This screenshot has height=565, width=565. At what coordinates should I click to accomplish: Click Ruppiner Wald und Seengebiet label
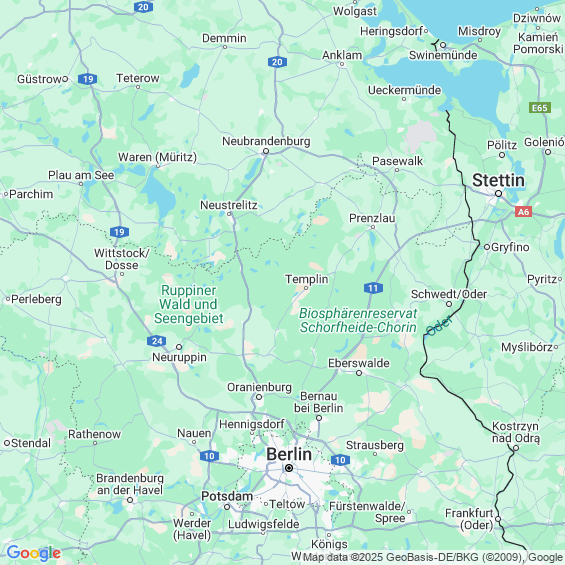pyautogui.click(x=189, y=304)
